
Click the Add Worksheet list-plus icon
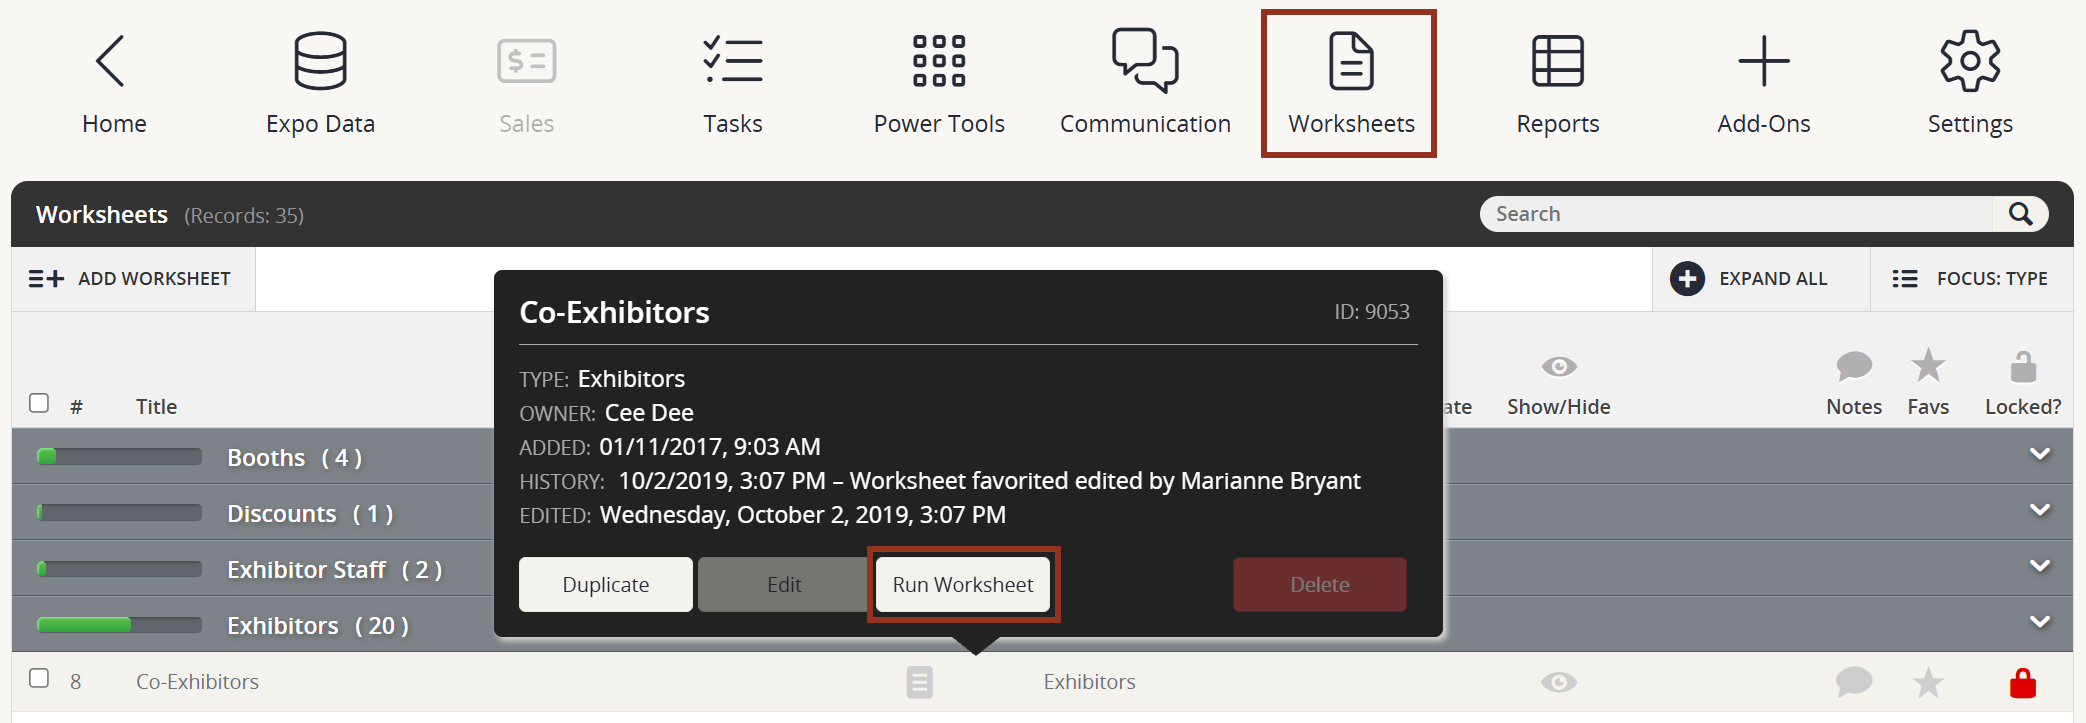click(46, 279)
